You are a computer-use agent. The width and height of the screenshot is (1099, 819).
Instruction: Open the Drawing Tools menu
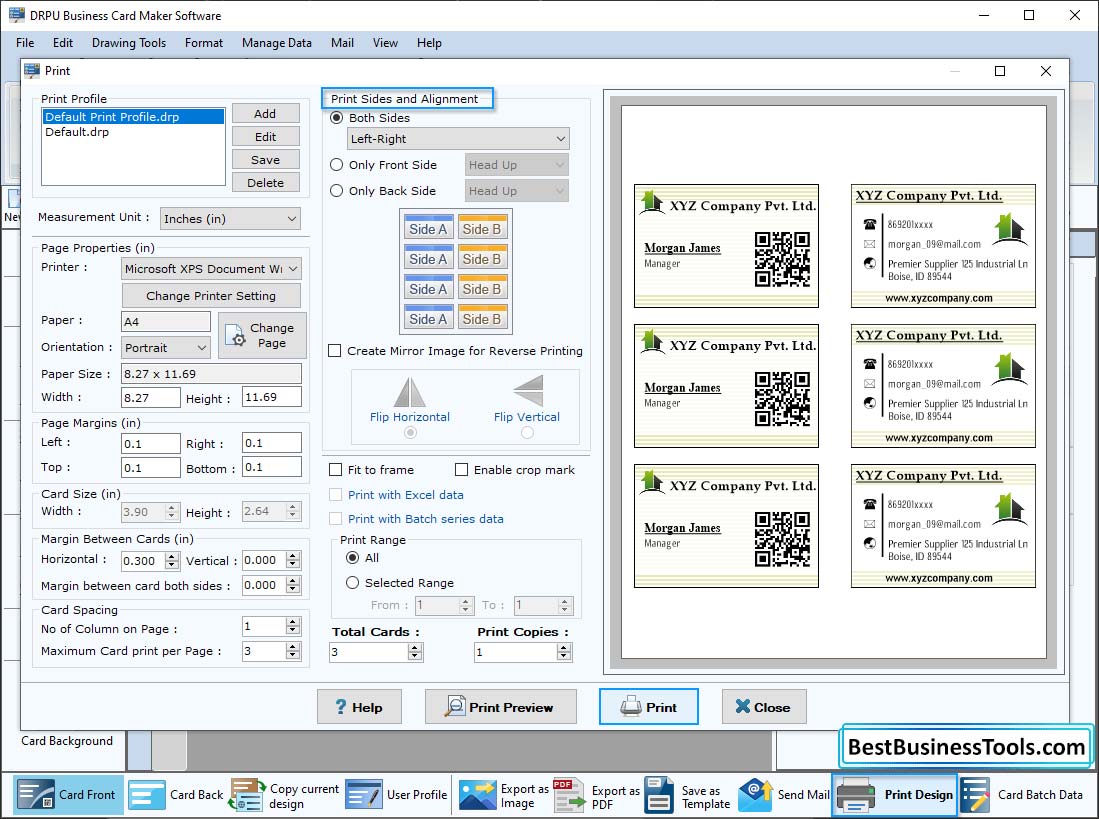pos(129,43)
